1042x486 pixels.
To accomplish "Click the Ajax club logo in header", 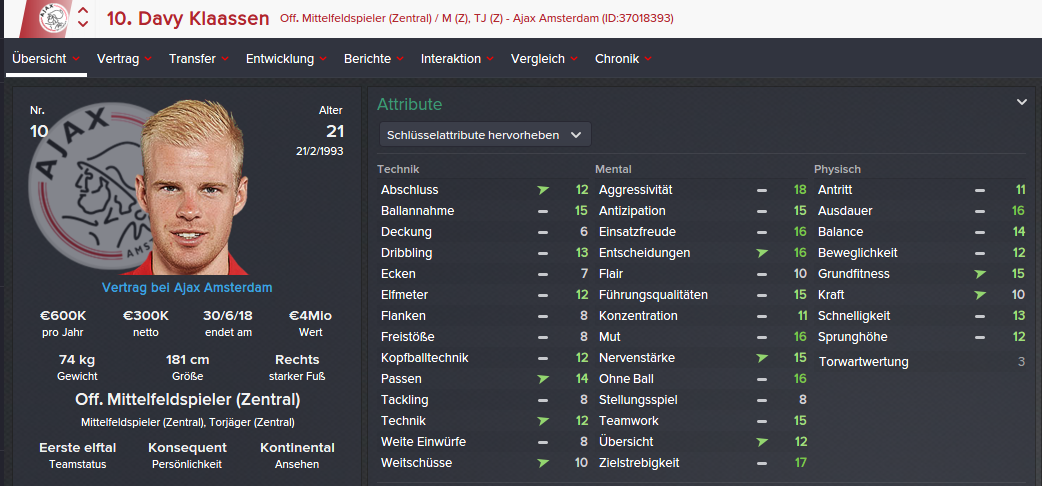I will [x=54, y=17].
